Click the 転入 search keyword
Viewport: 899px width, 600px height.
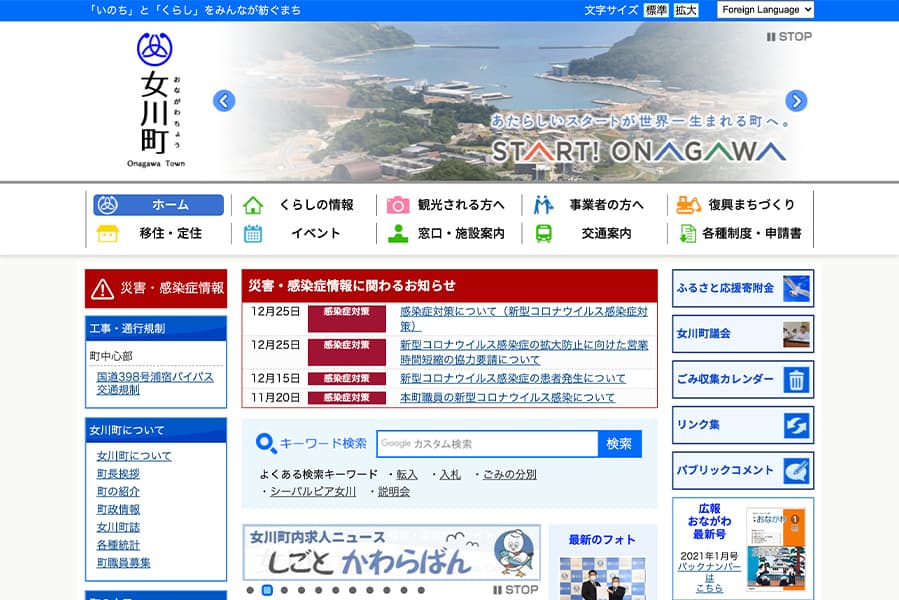click(x=406, y=475)
